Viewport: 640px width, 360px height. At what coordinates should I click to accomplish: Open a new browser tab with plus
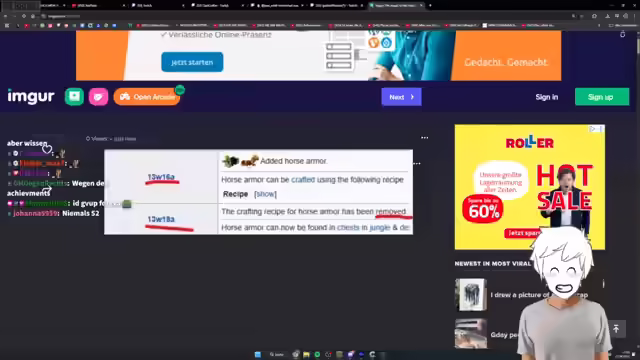coord(430,6)
